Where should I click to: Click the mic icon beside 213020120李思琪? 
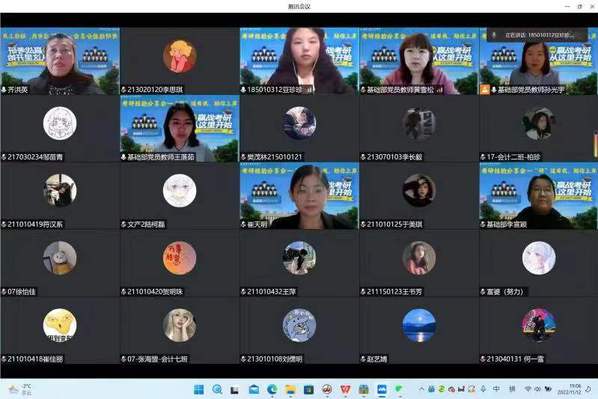124,90
